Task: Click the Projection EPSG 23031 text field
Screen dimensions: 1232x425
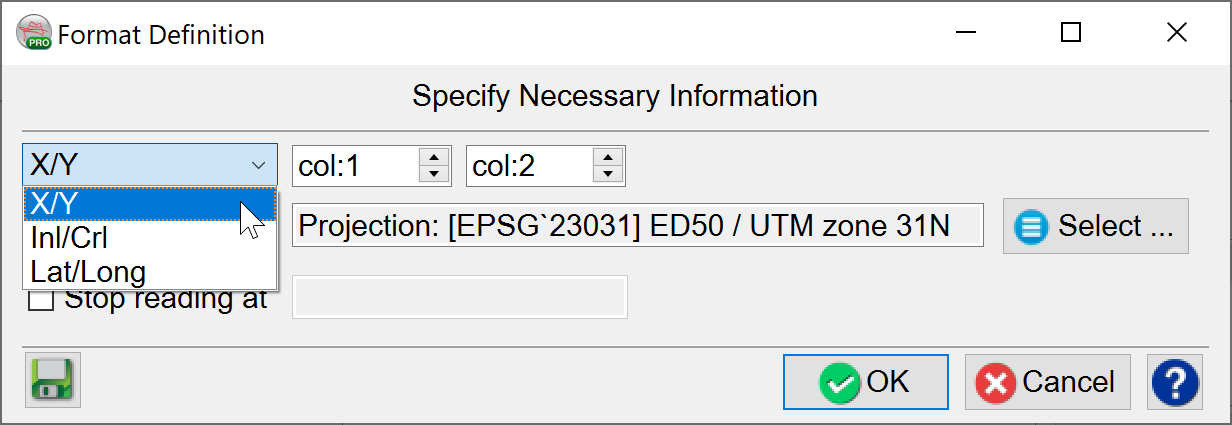Action: click(x=638, y=226)
